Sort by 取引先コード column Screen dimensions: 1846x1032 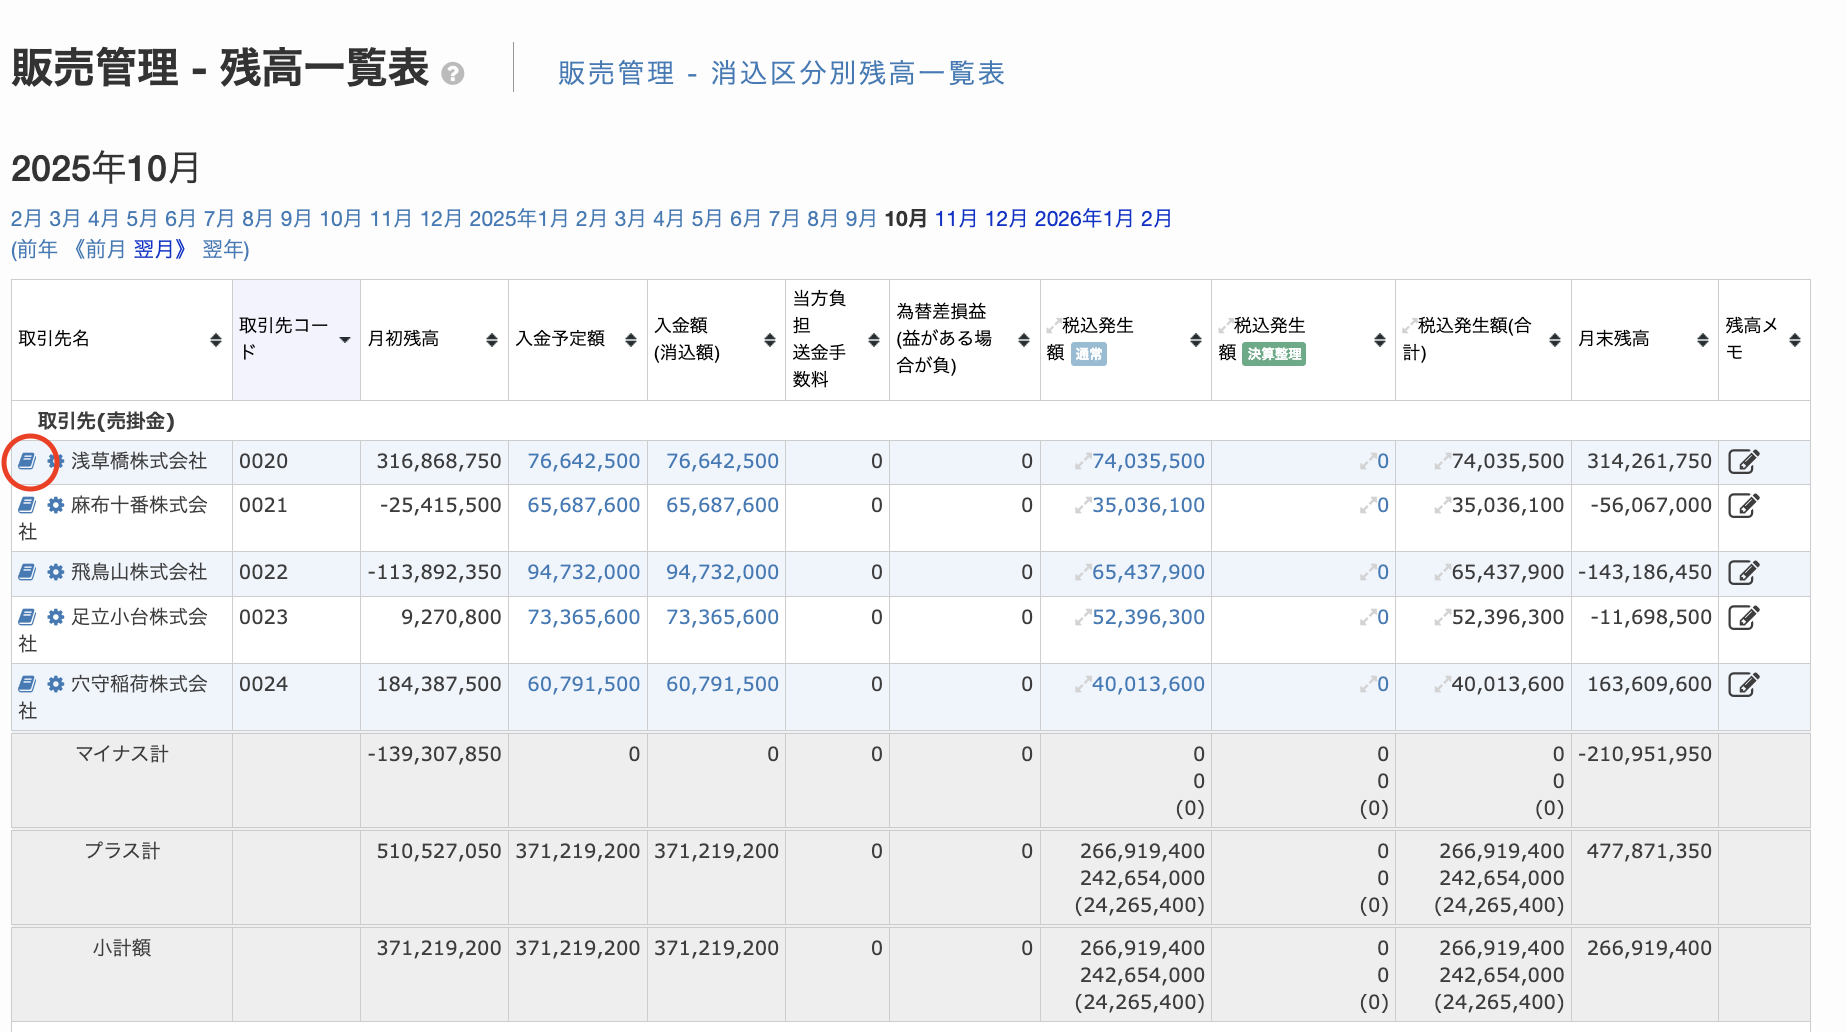point(345,340)
